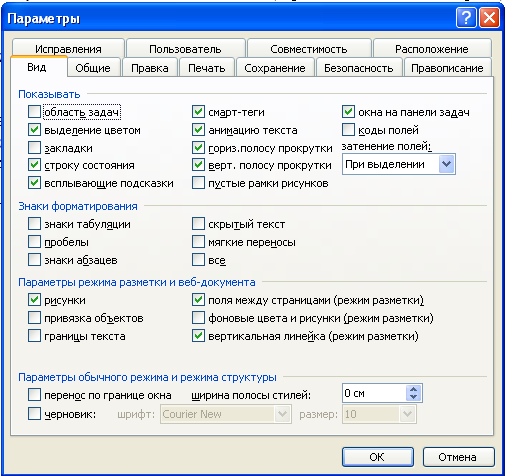The image size is (505, 476).
Task: Open the «Правописание» tab
Action: [x=447, y=68]
